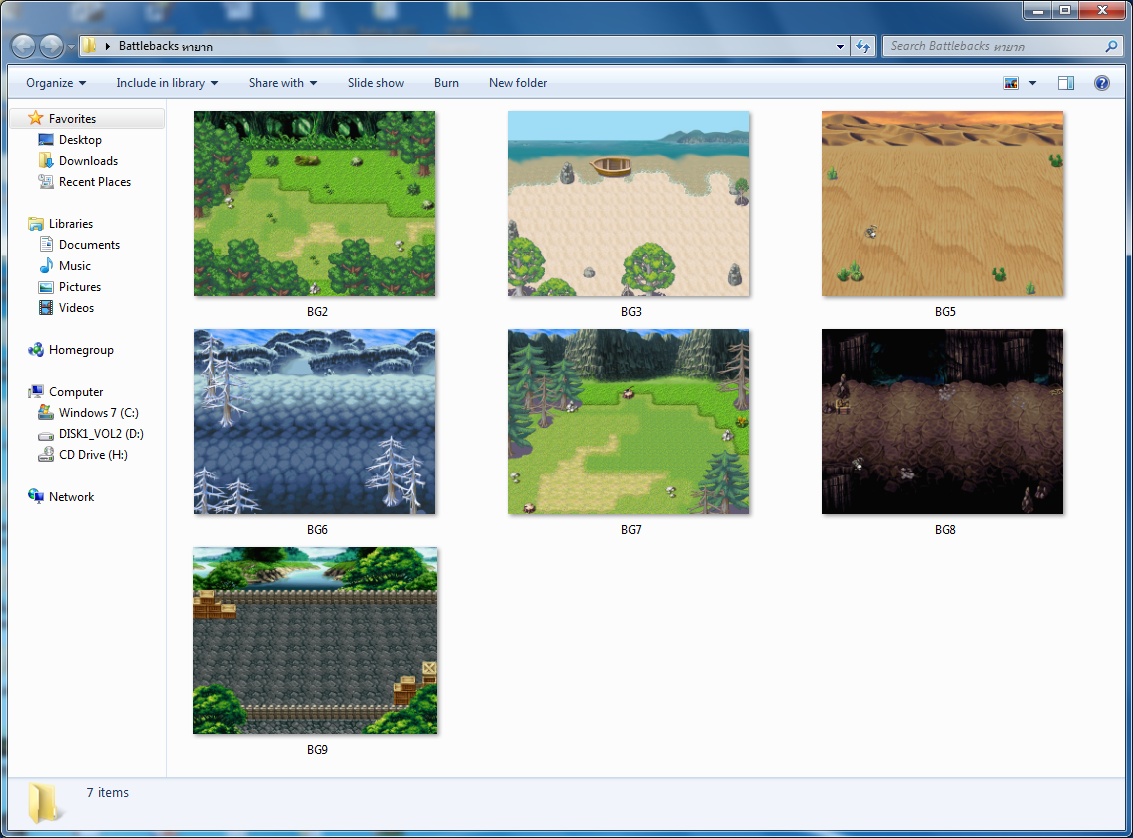
Task: Open CD Drive (H:)
Action: pyautogui.click(x=93, y=454)
